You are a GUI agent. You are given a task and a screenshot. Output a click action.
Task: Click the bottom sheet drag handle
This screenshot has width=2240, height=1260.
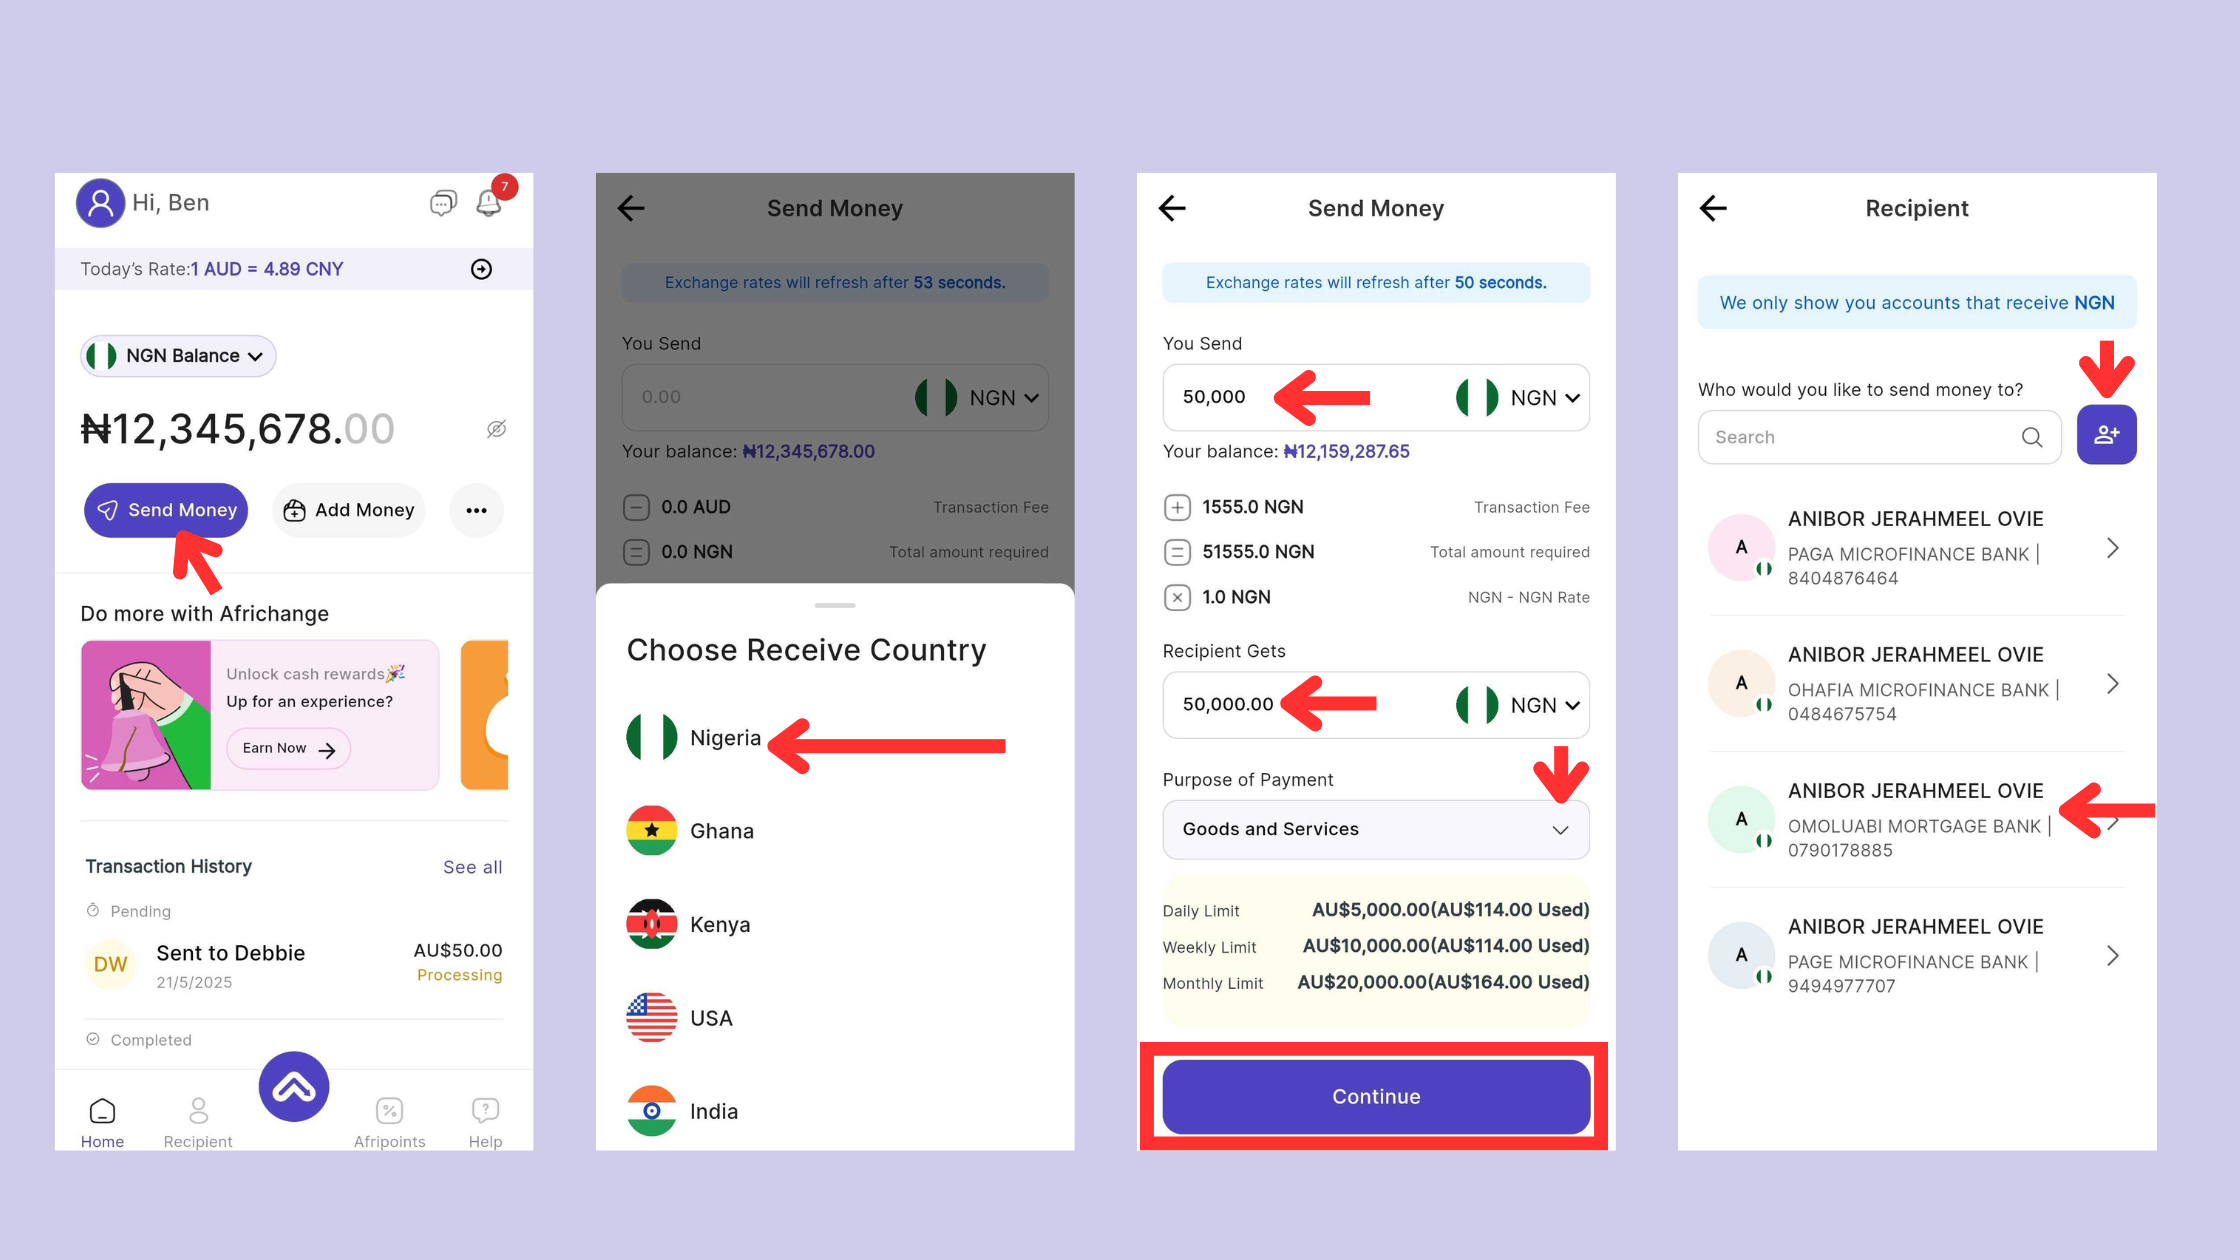point(835,605)
